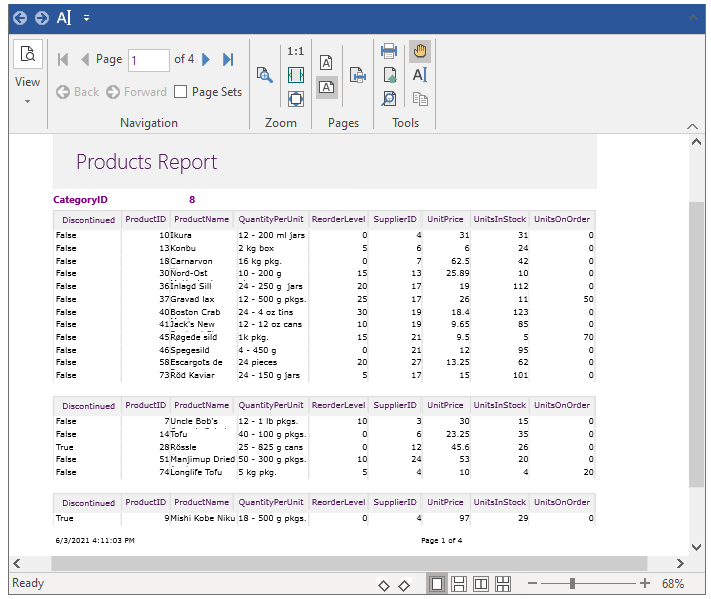Image resolution: width=711 pixels, height=599 pixels.
Task: Fit report to page width
Action: [x=296, y=75]
